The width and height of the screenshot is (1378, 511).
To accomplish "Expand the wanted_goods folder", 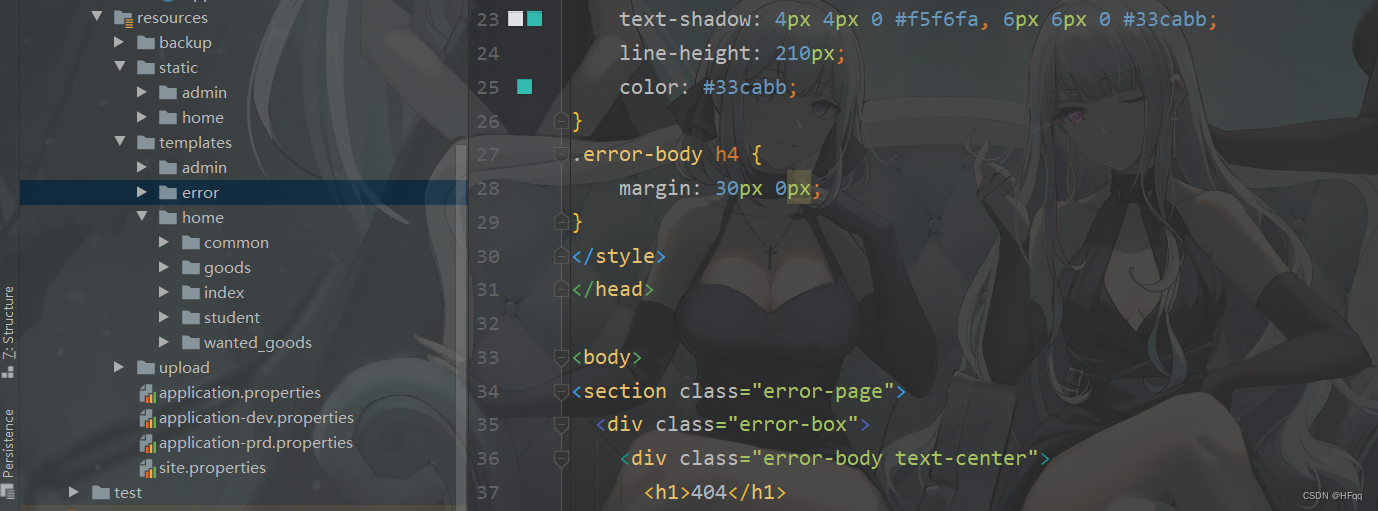I will [x=164, y=342].
